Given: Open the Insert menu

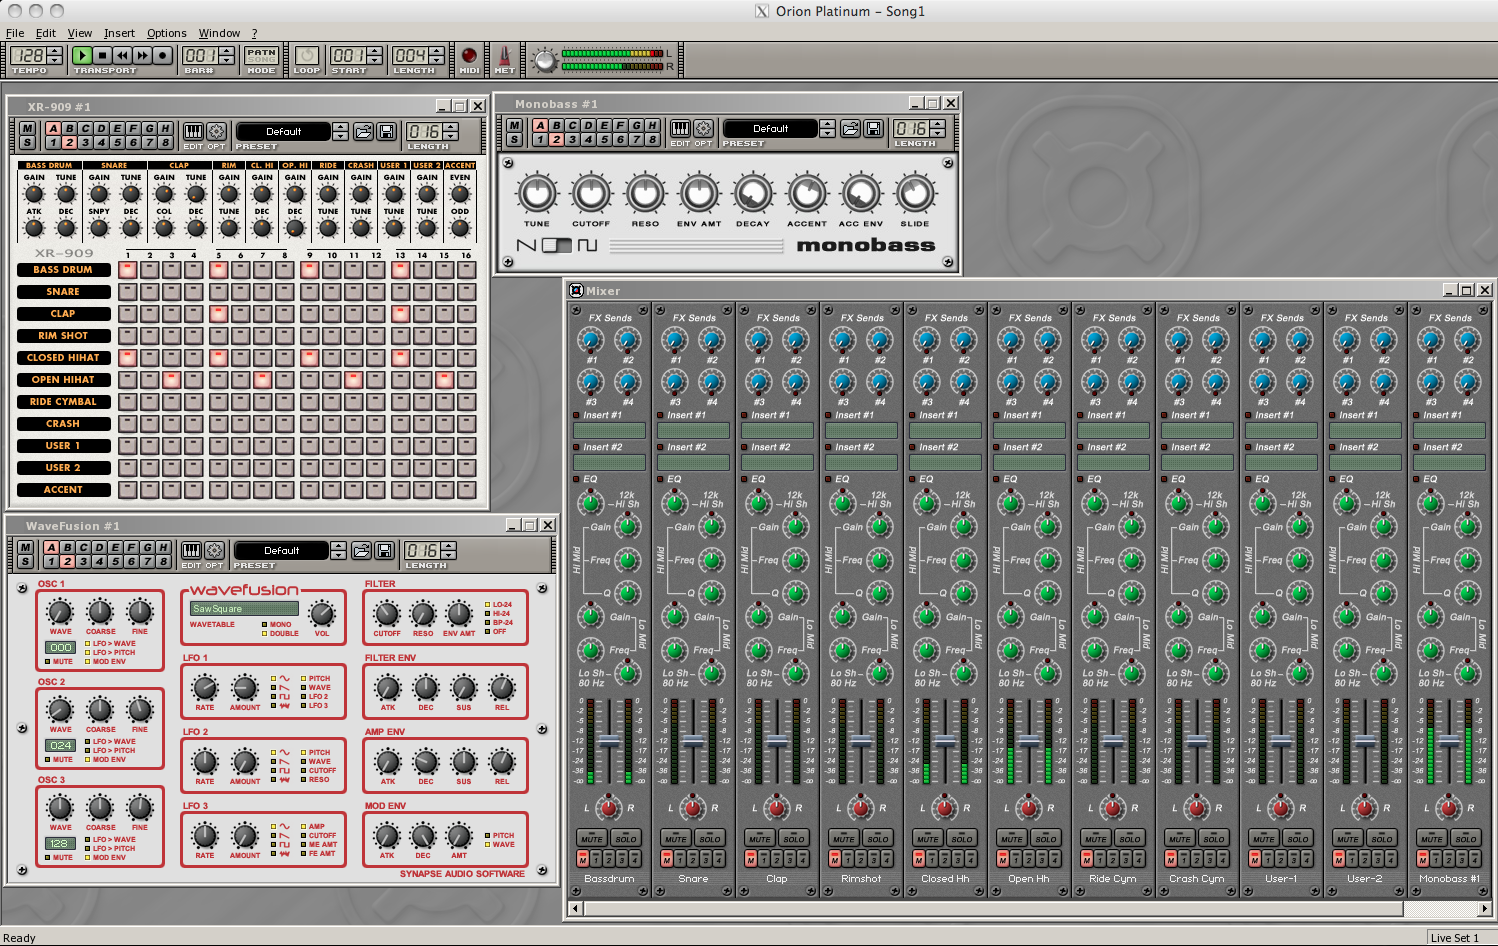Looking at the screenshot, I should click(x=119, y=33).
